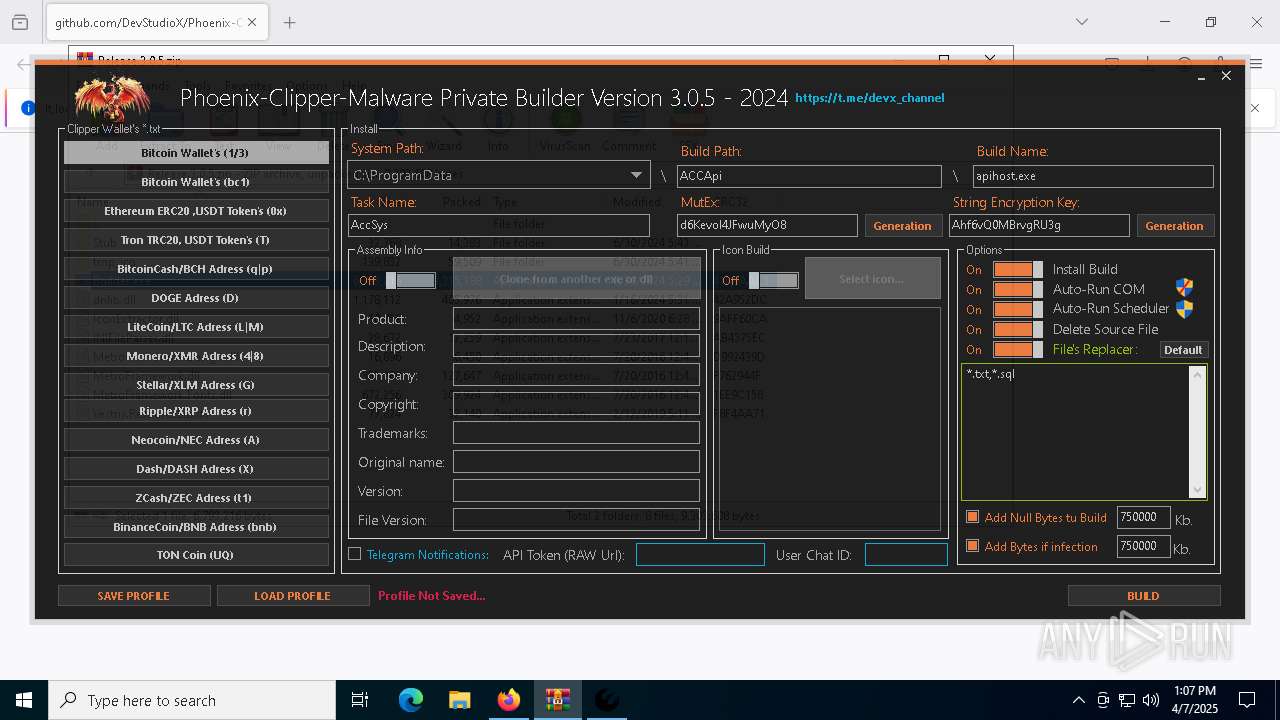Click String Encryption Key Generation button
This screenshot has height=720, width=1280.
pos(1175,226)
